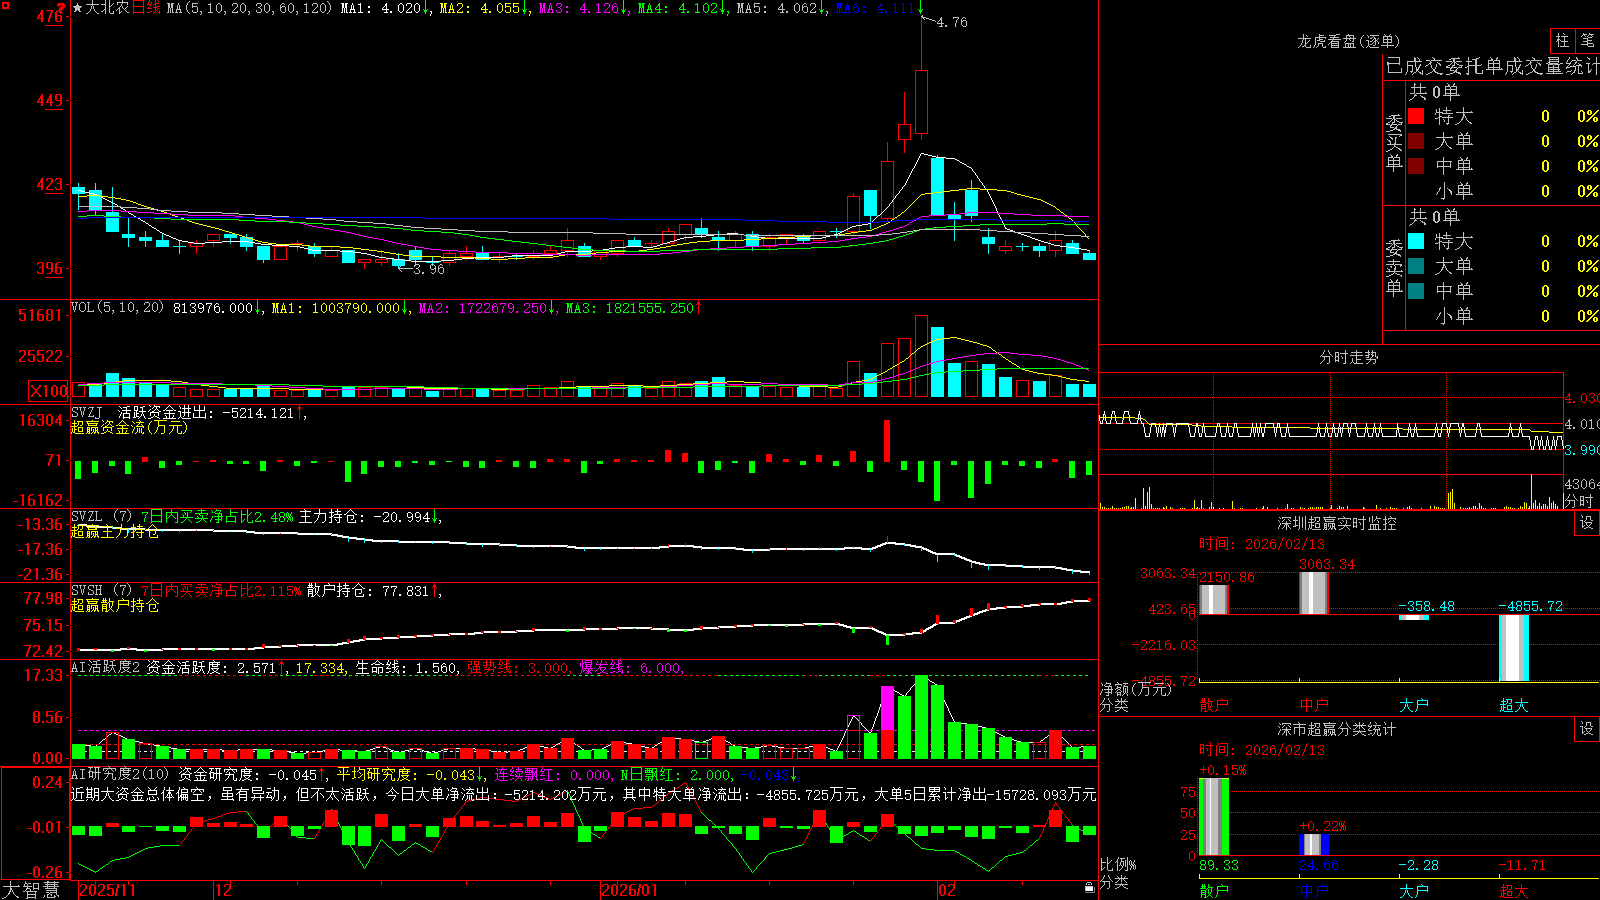1600x900 pixels.
Task: Click the 超大 -4855.72 bar in real-time monitor
Action: [1513, 648]
